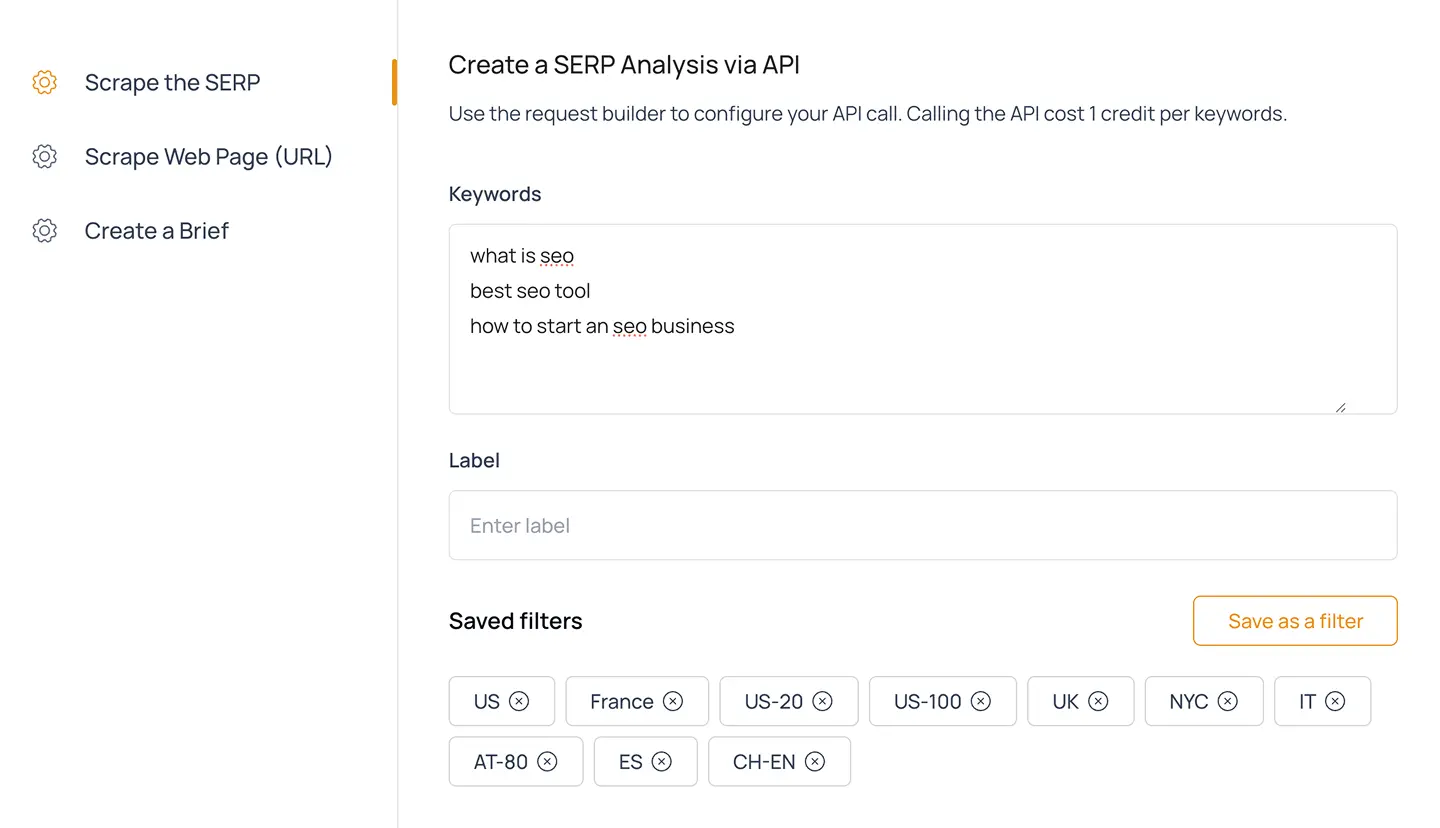
Task: Switch to the Create a Brief section
Action: coord(156,231)
